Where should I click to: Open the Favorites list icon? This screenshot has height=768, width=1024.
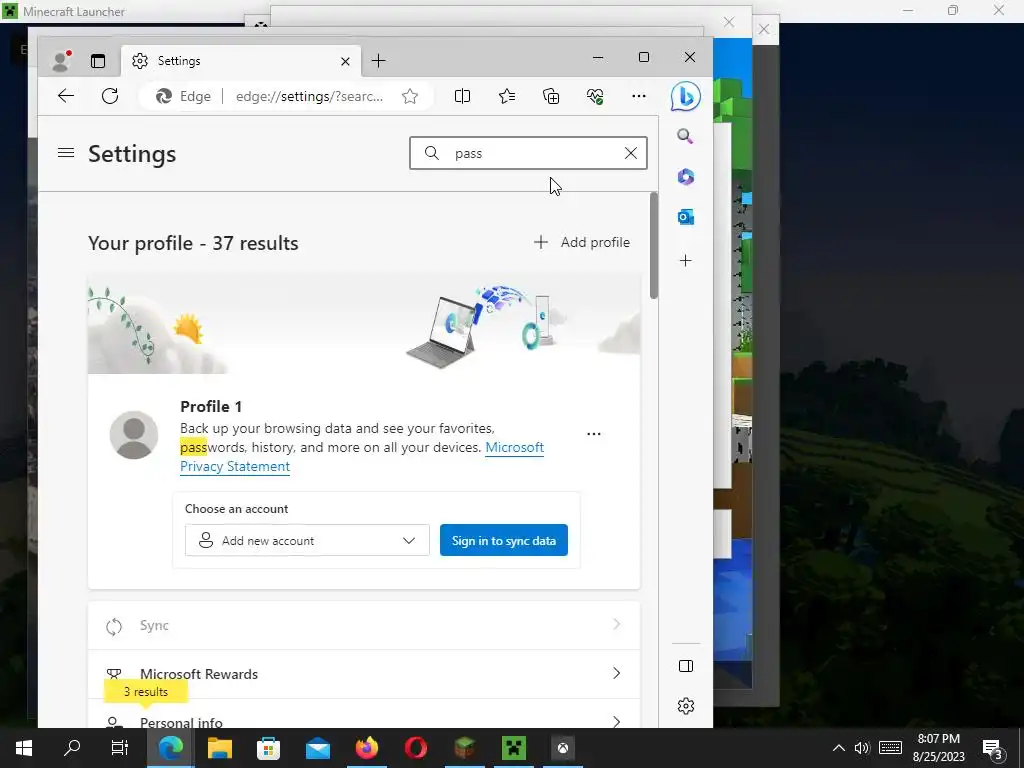point(507,96)
